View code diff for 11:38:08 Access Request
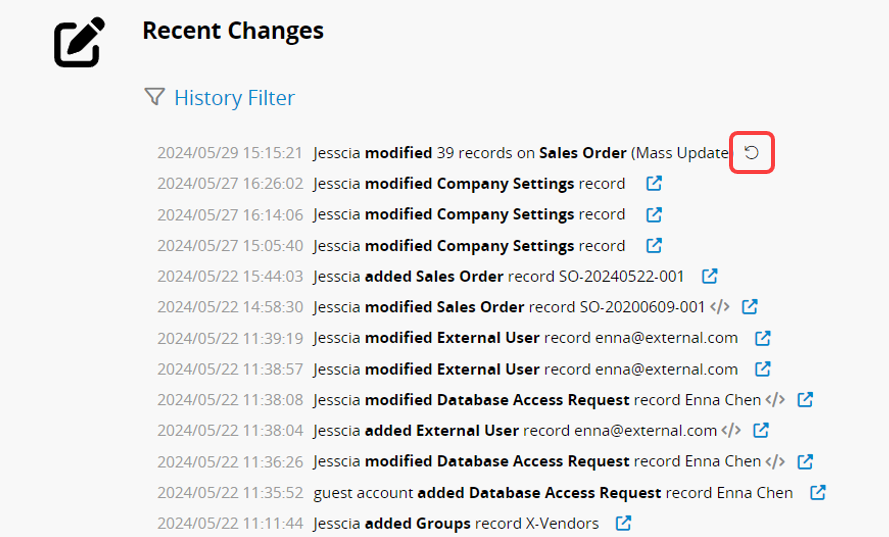Screen dimensions: 889x537 [775, 400]
